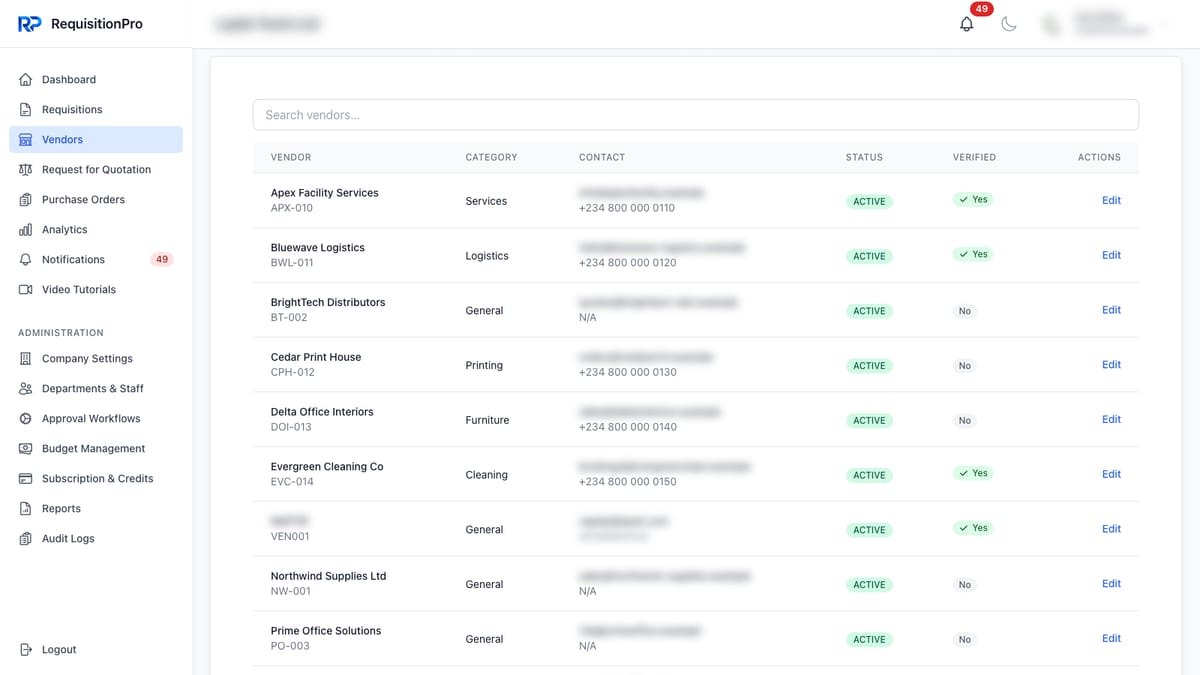Click the CONTACT column header
The image size is (1200, 675).
[602, 157]
